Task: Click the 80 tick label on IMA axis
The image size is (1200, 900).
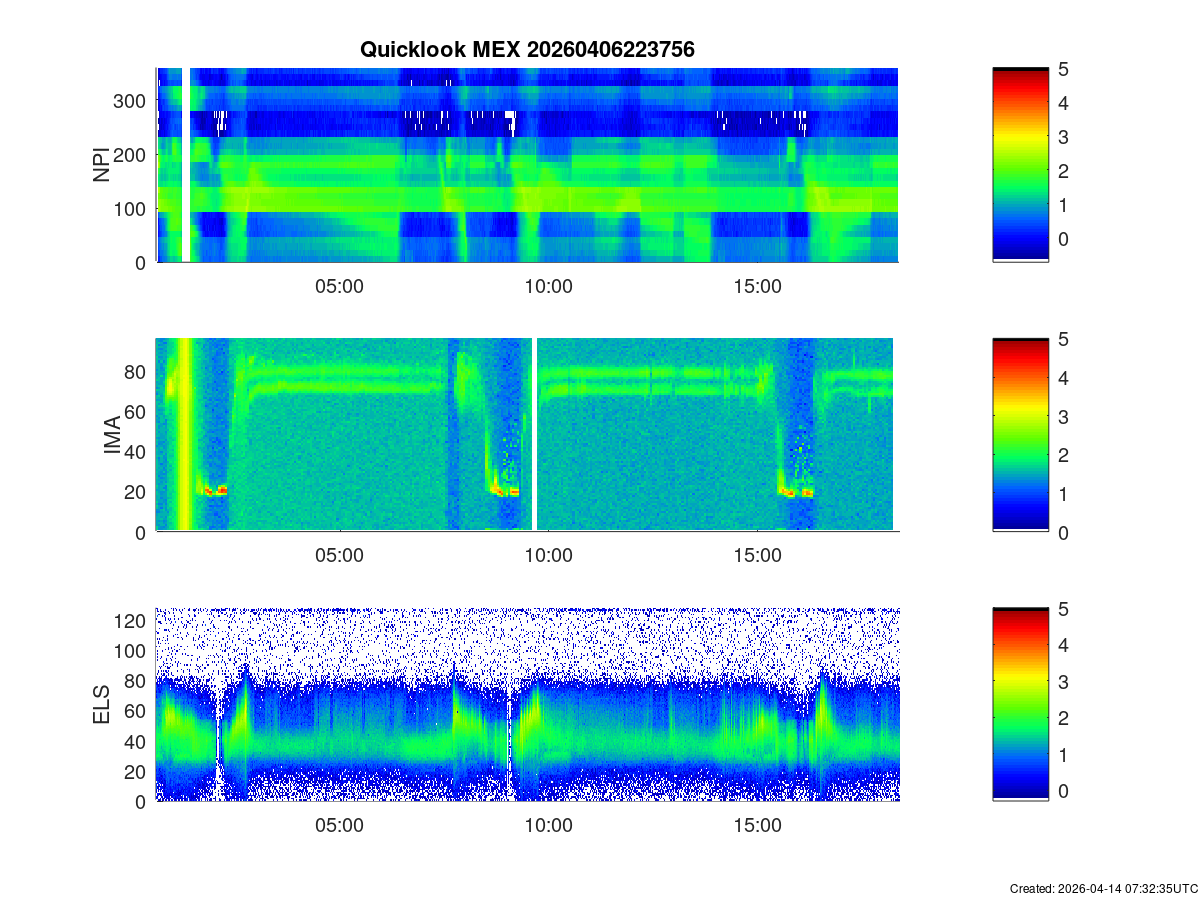Action: [138, 372]
